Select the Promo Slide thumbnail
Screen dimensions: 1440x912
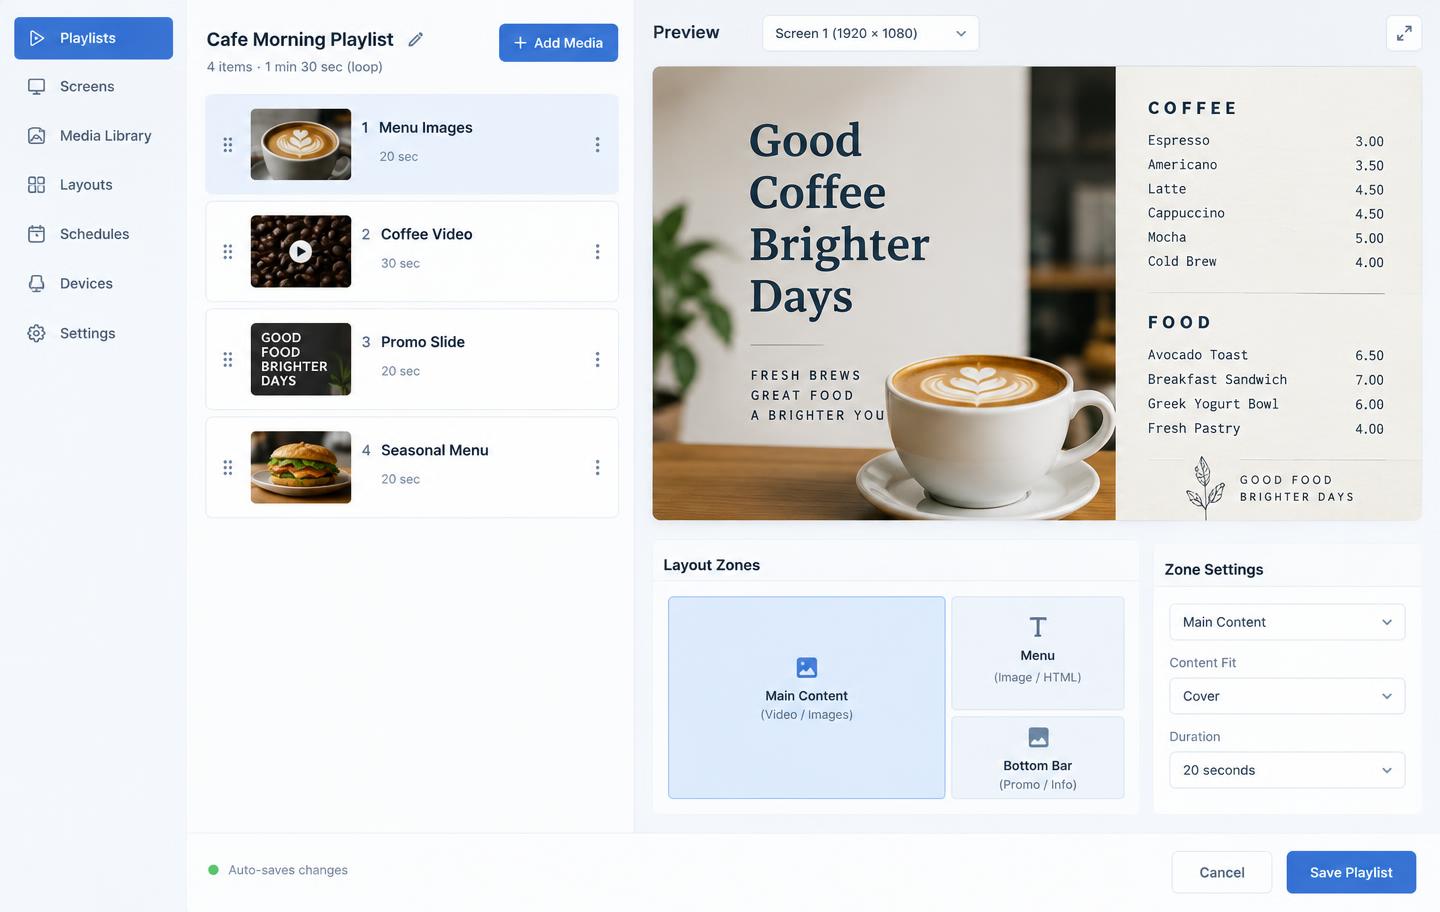(300, 359)
